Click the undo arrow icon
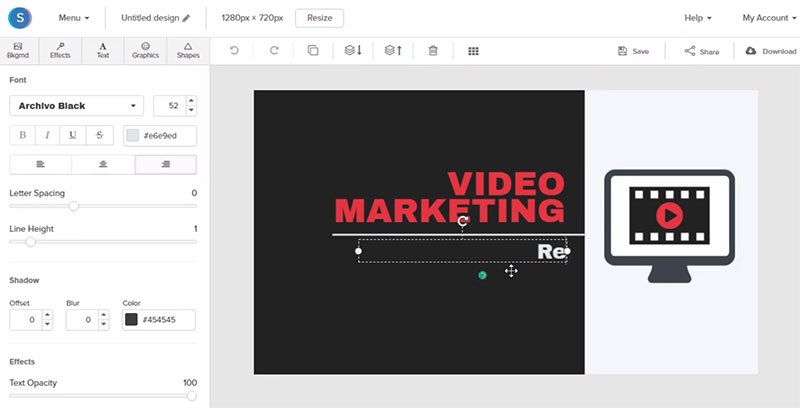The width and height of the screenshot is (800, 408). (x=234, y=51)
